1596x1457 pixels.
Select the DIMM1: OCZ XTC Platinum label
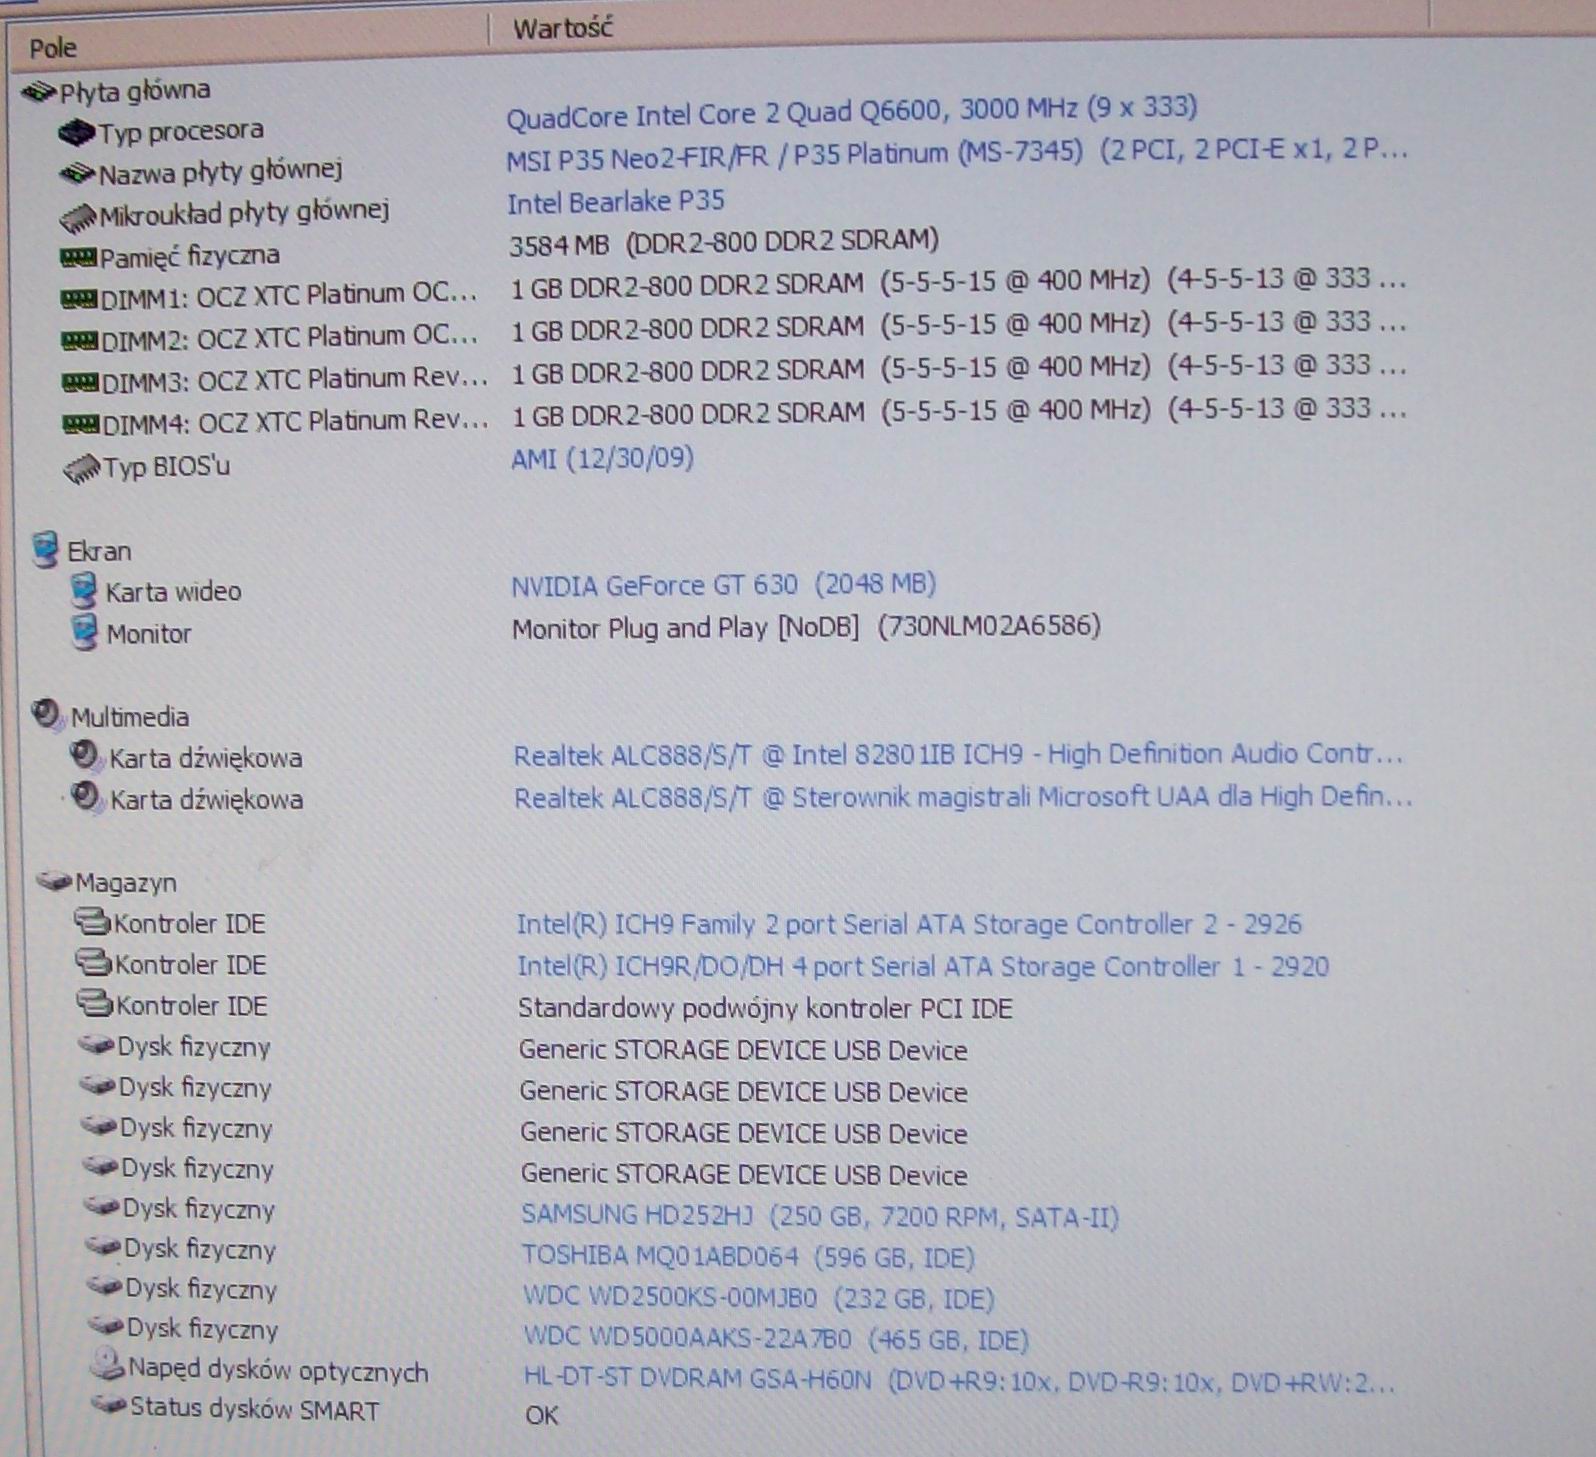coord(289,296)
